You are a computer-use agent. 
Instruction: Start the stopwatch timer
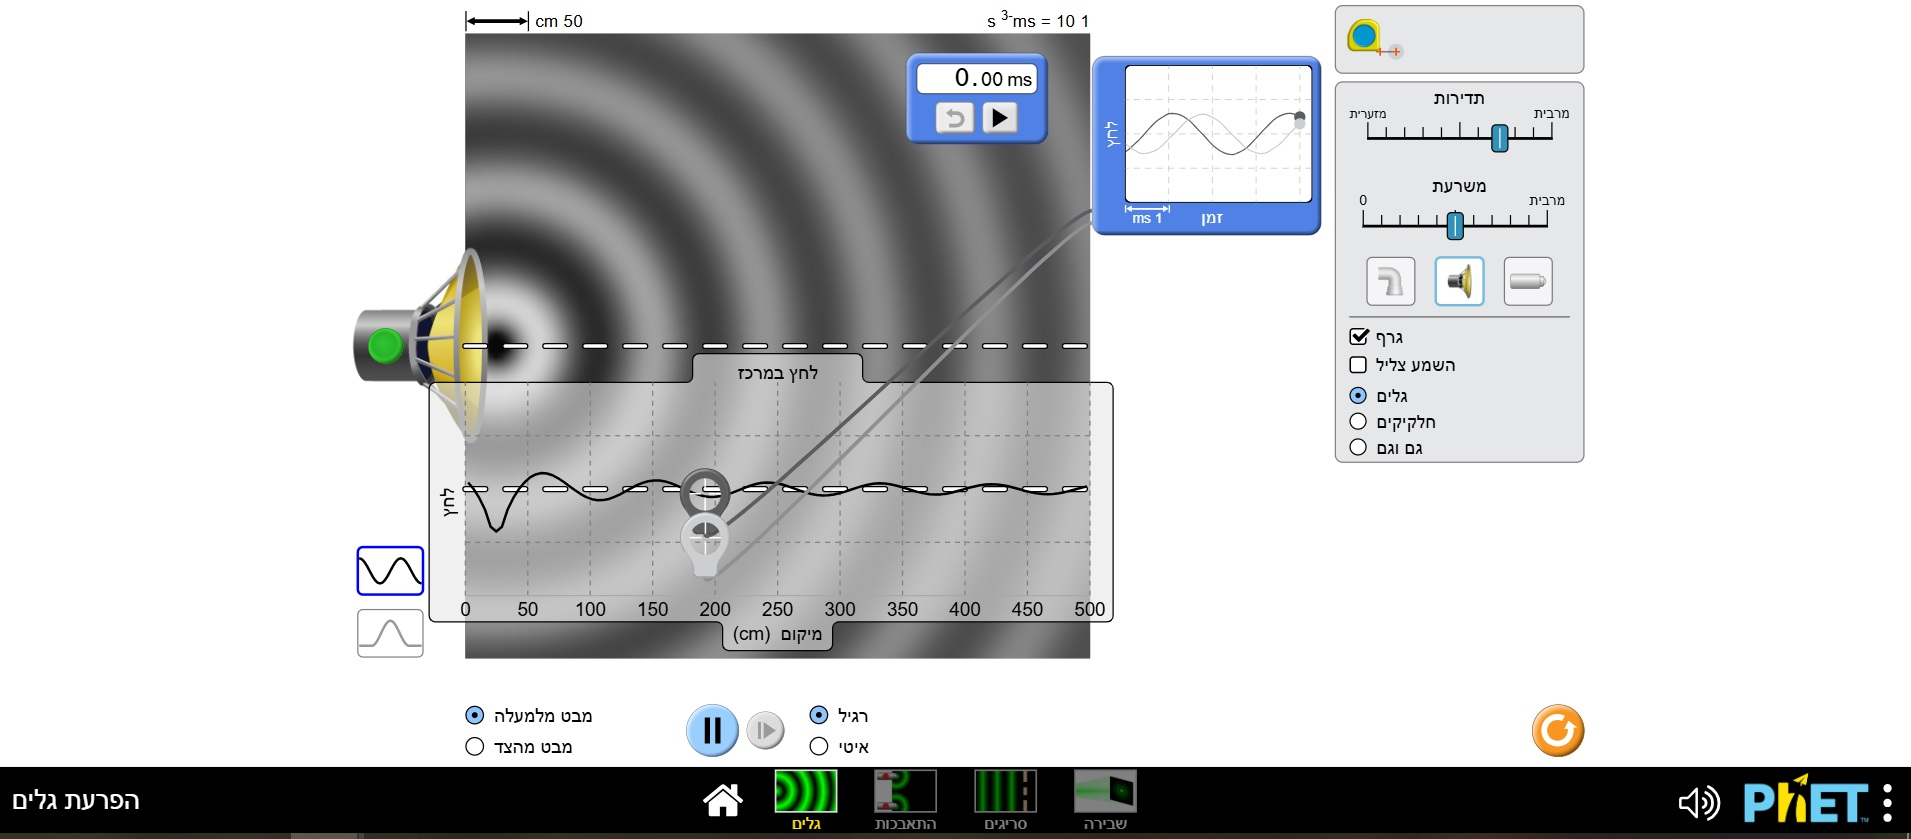click(999, 118)
